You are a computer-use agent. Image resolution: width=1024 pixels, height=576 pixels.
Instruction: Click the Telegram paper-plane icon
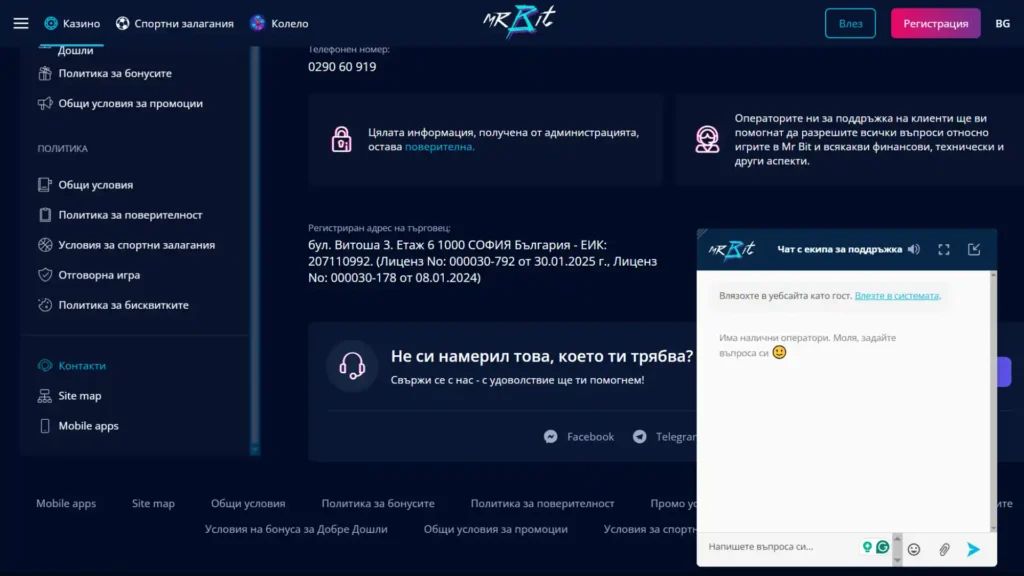pos(639,437)
